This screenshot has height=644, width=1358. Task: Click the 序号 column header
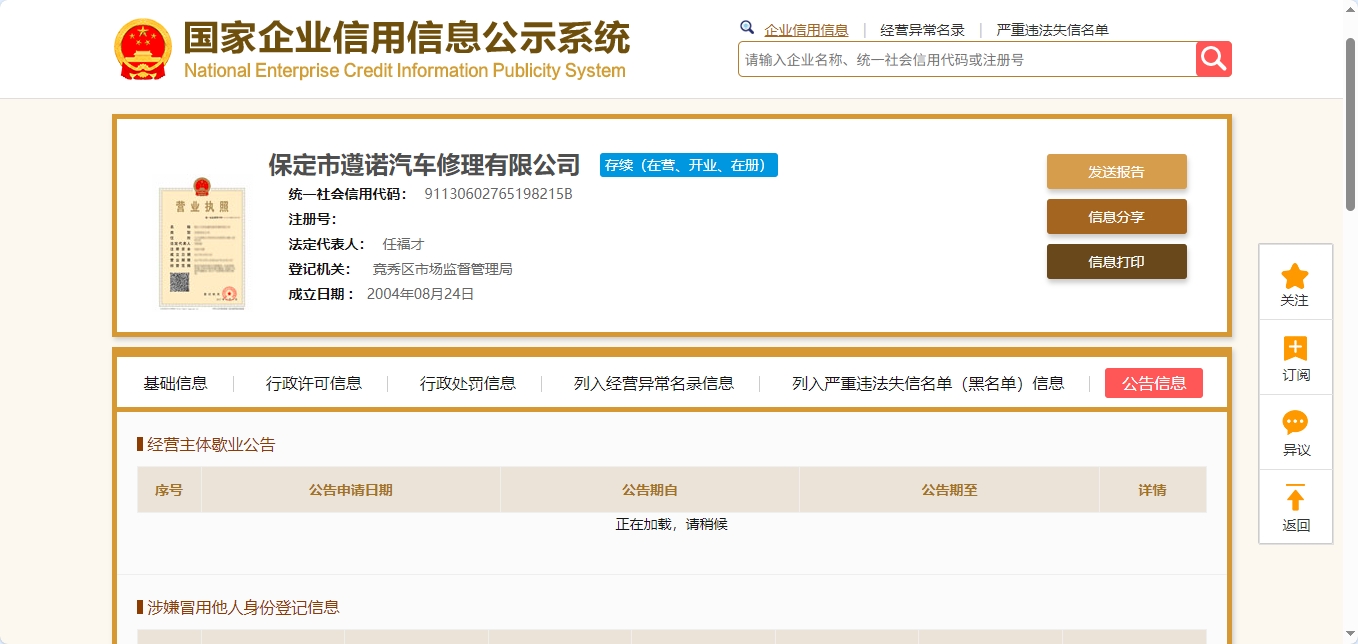click(169, 490)
